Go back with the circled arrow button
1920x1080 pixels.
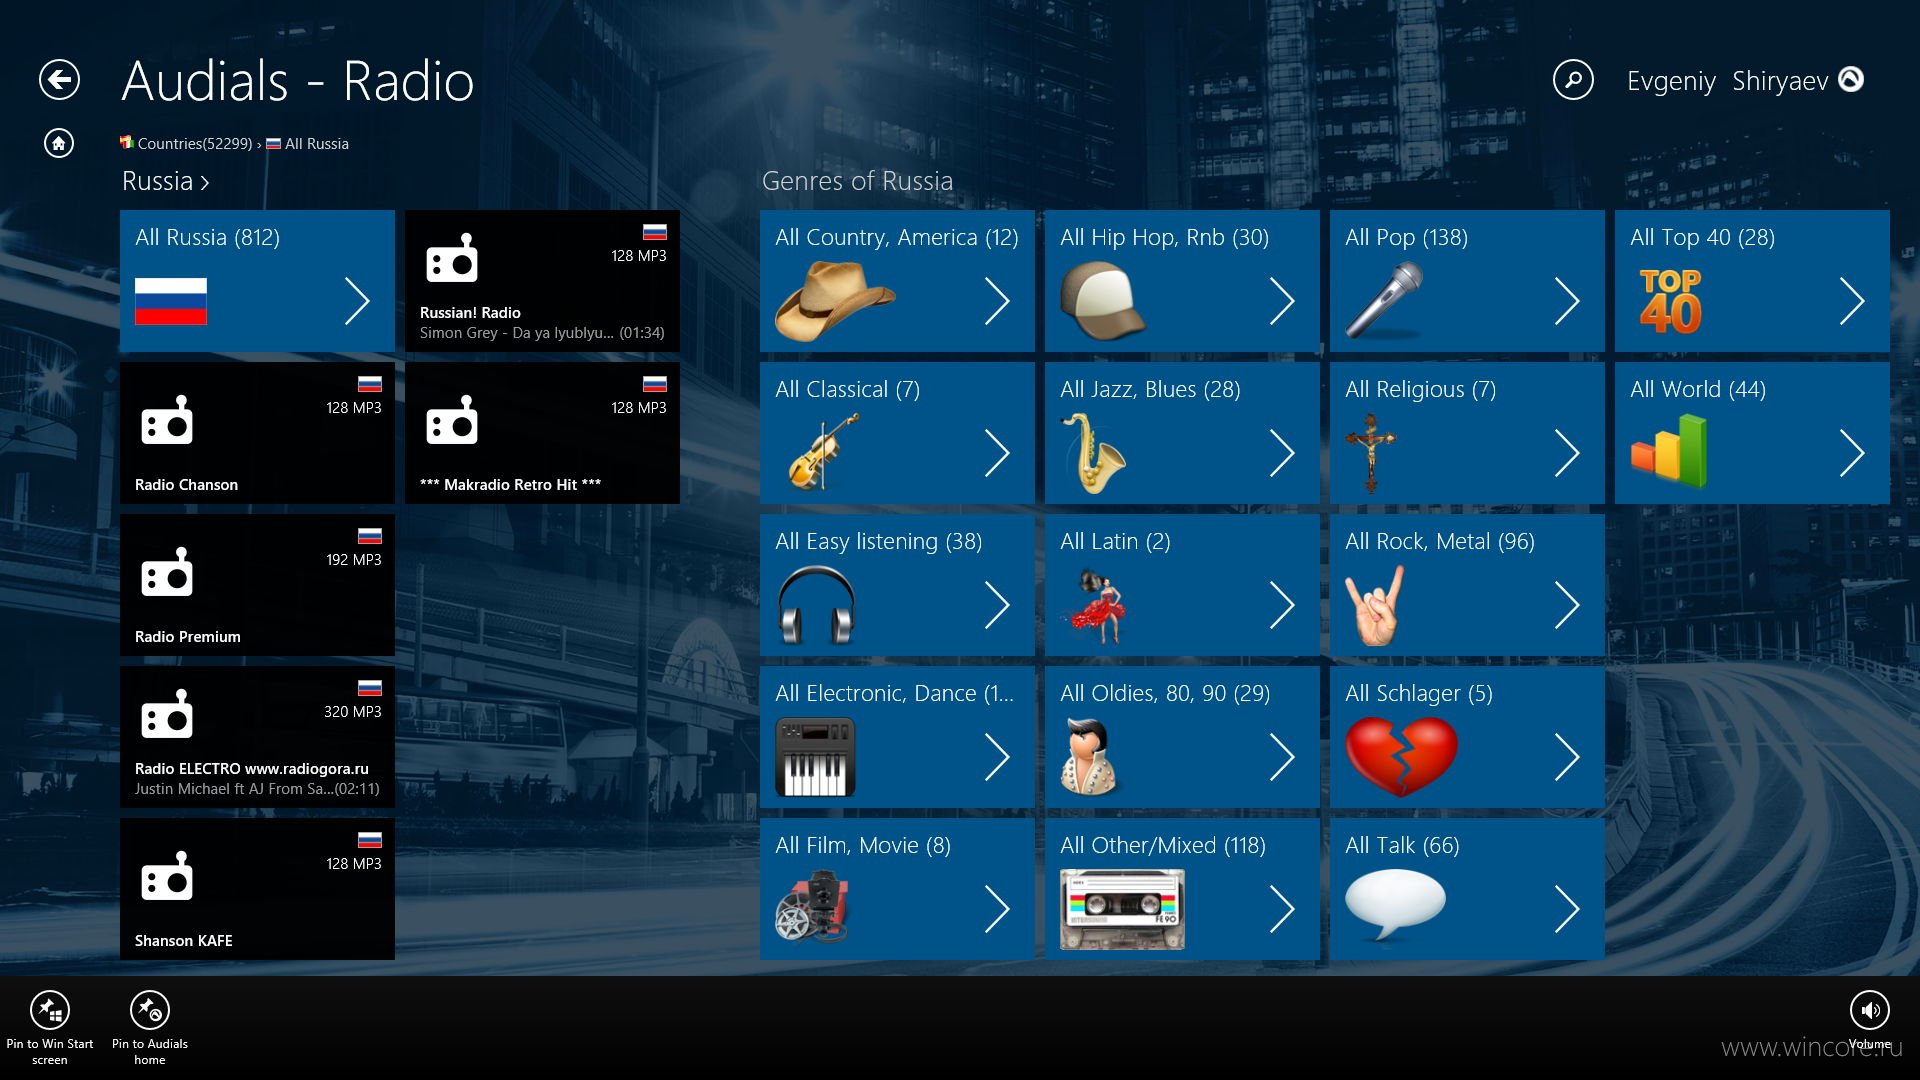[x=59, y=80]
